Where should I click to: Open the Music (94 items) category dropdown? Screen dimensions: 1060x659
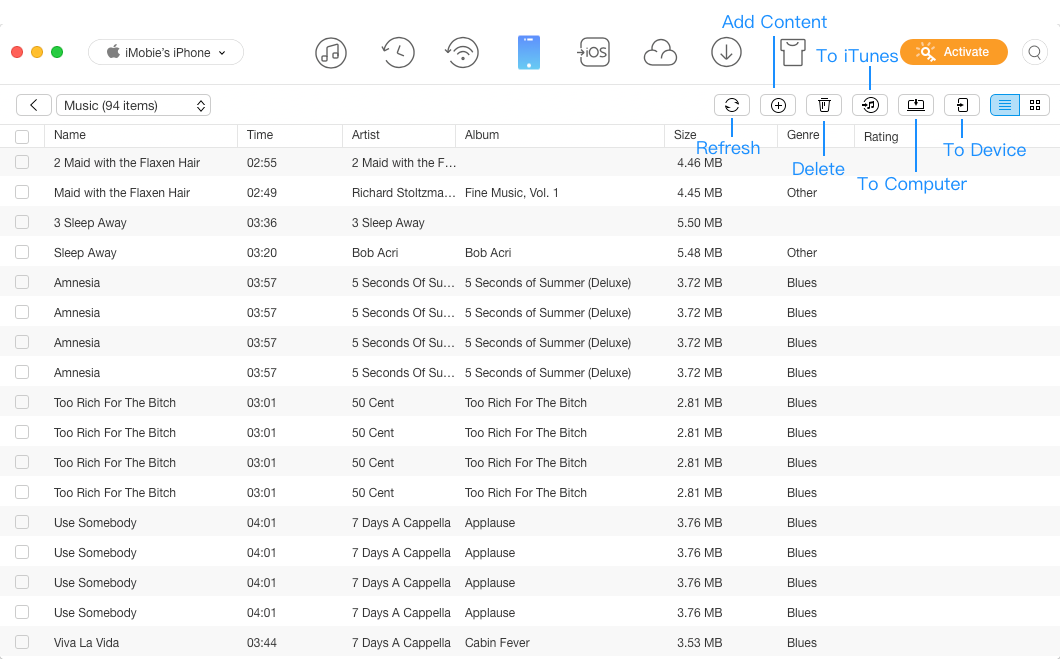[x=133, y=105]
